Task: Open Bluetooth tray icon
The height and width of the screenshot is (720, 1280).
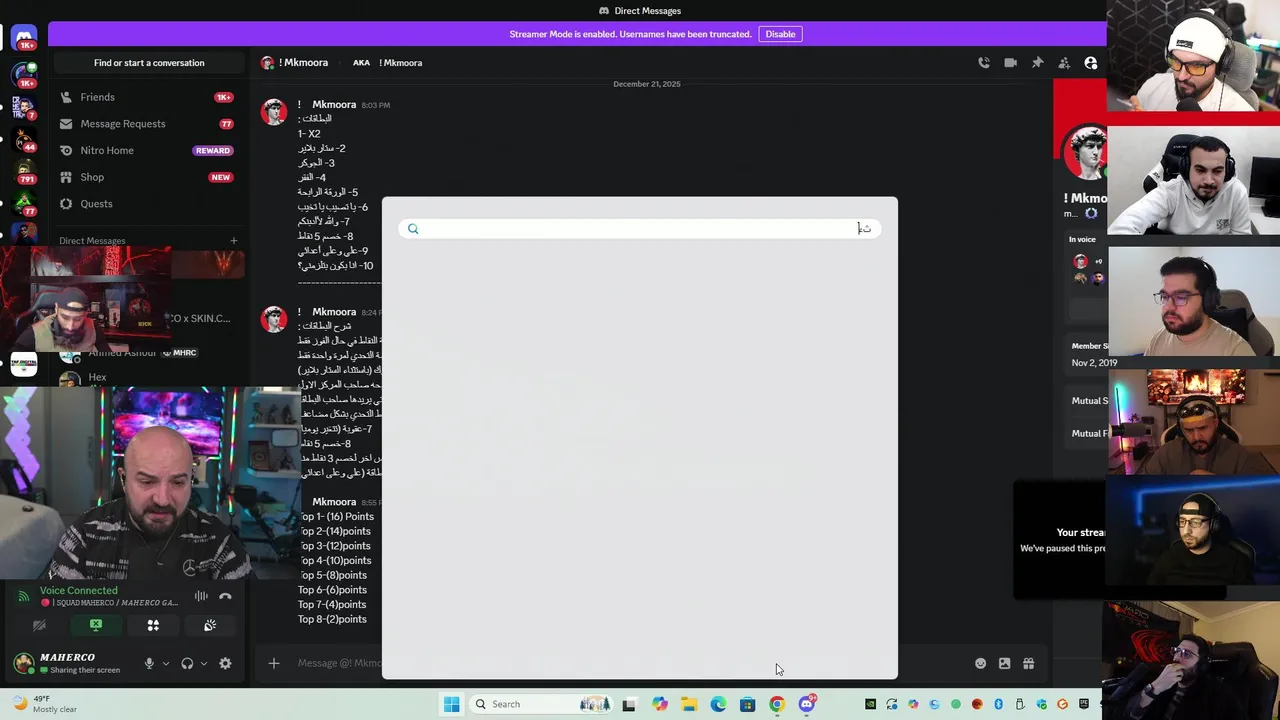Action: click(998, 704)
